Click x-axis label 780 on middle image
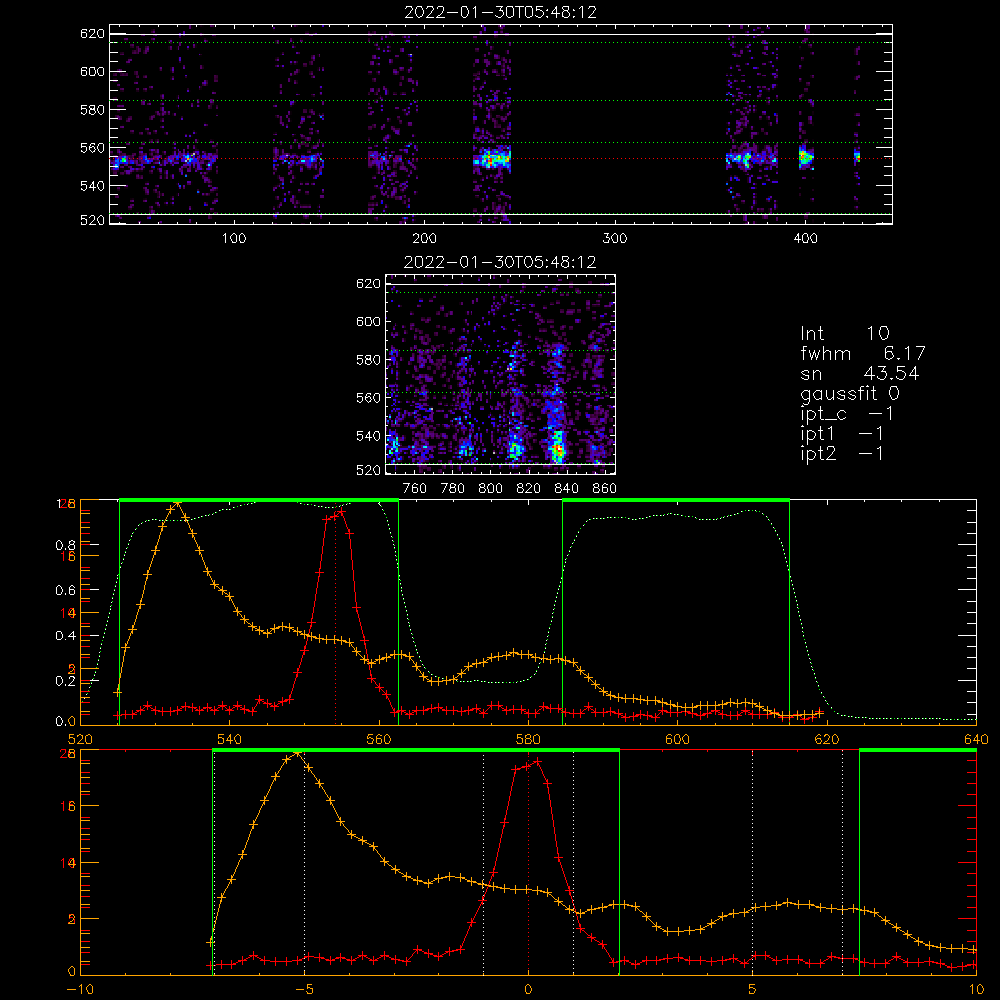Screen dimensions: 1000x1000 click(453, 488)
